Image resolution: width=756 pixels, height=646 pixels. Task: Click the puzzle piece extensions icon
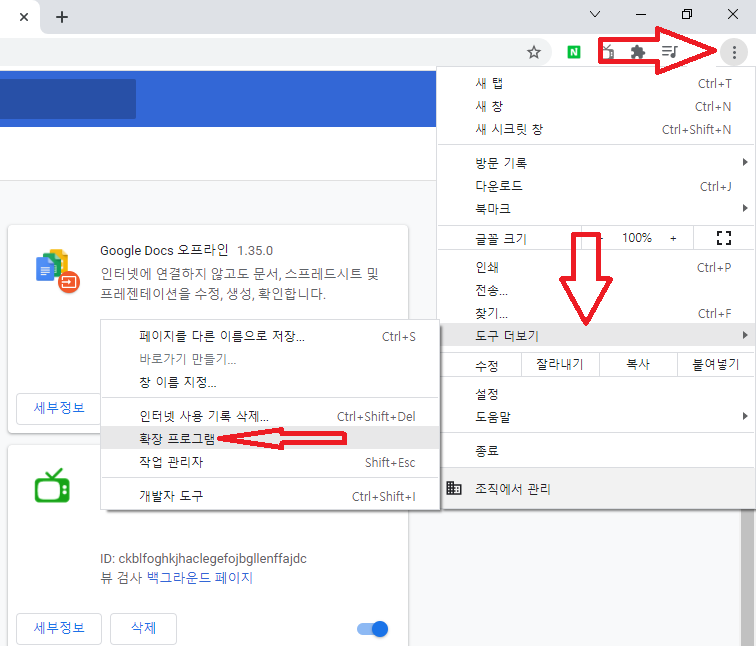point(637,52)
